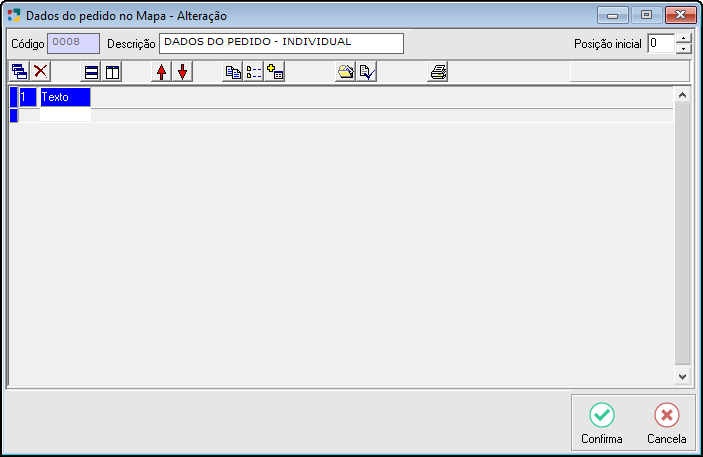Screen dimensions: 703x457
Task: Click the Confirma button
Action: point(602,423)
